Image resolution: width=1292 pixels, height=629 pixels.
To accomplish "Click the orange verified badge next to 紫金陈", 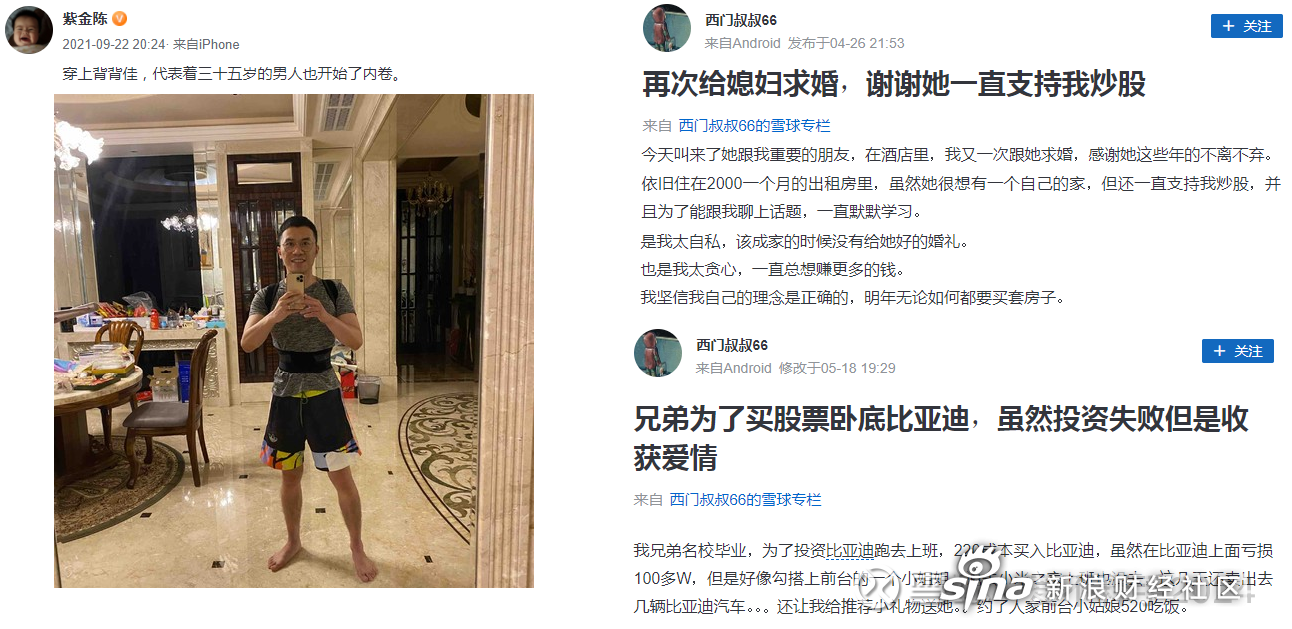I will click(120, 19).
